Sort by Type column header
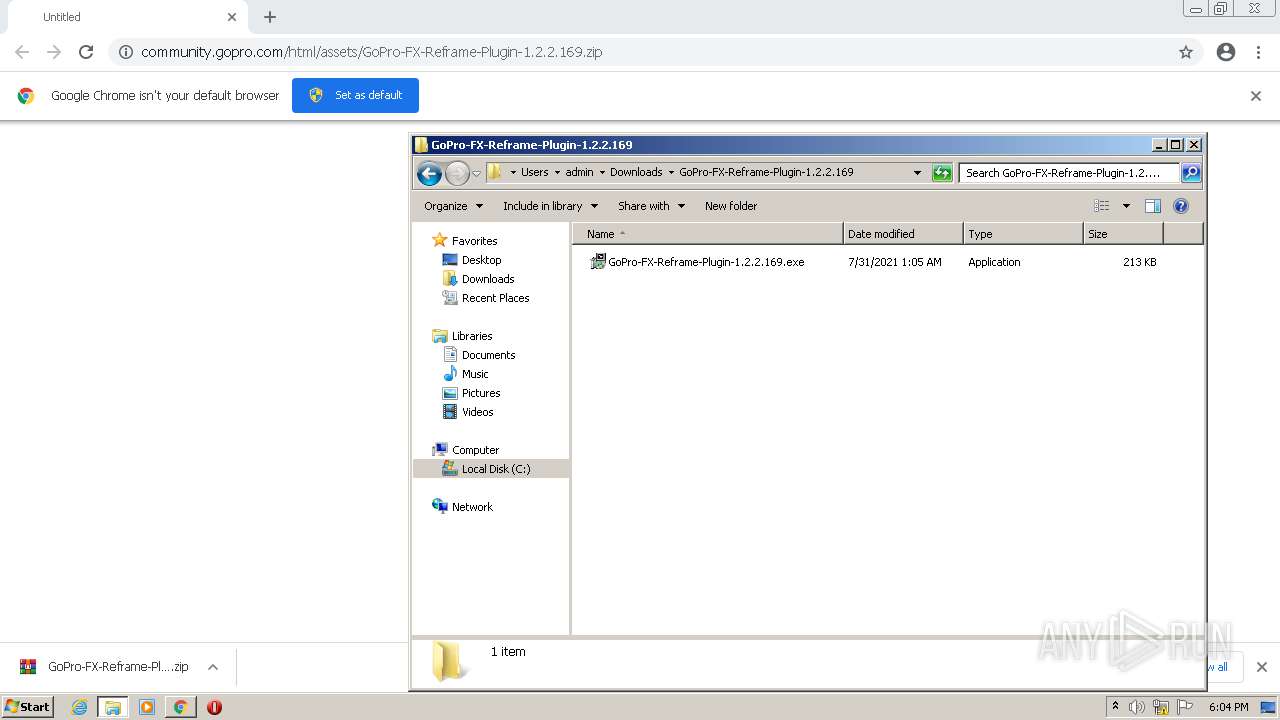 1023,234
